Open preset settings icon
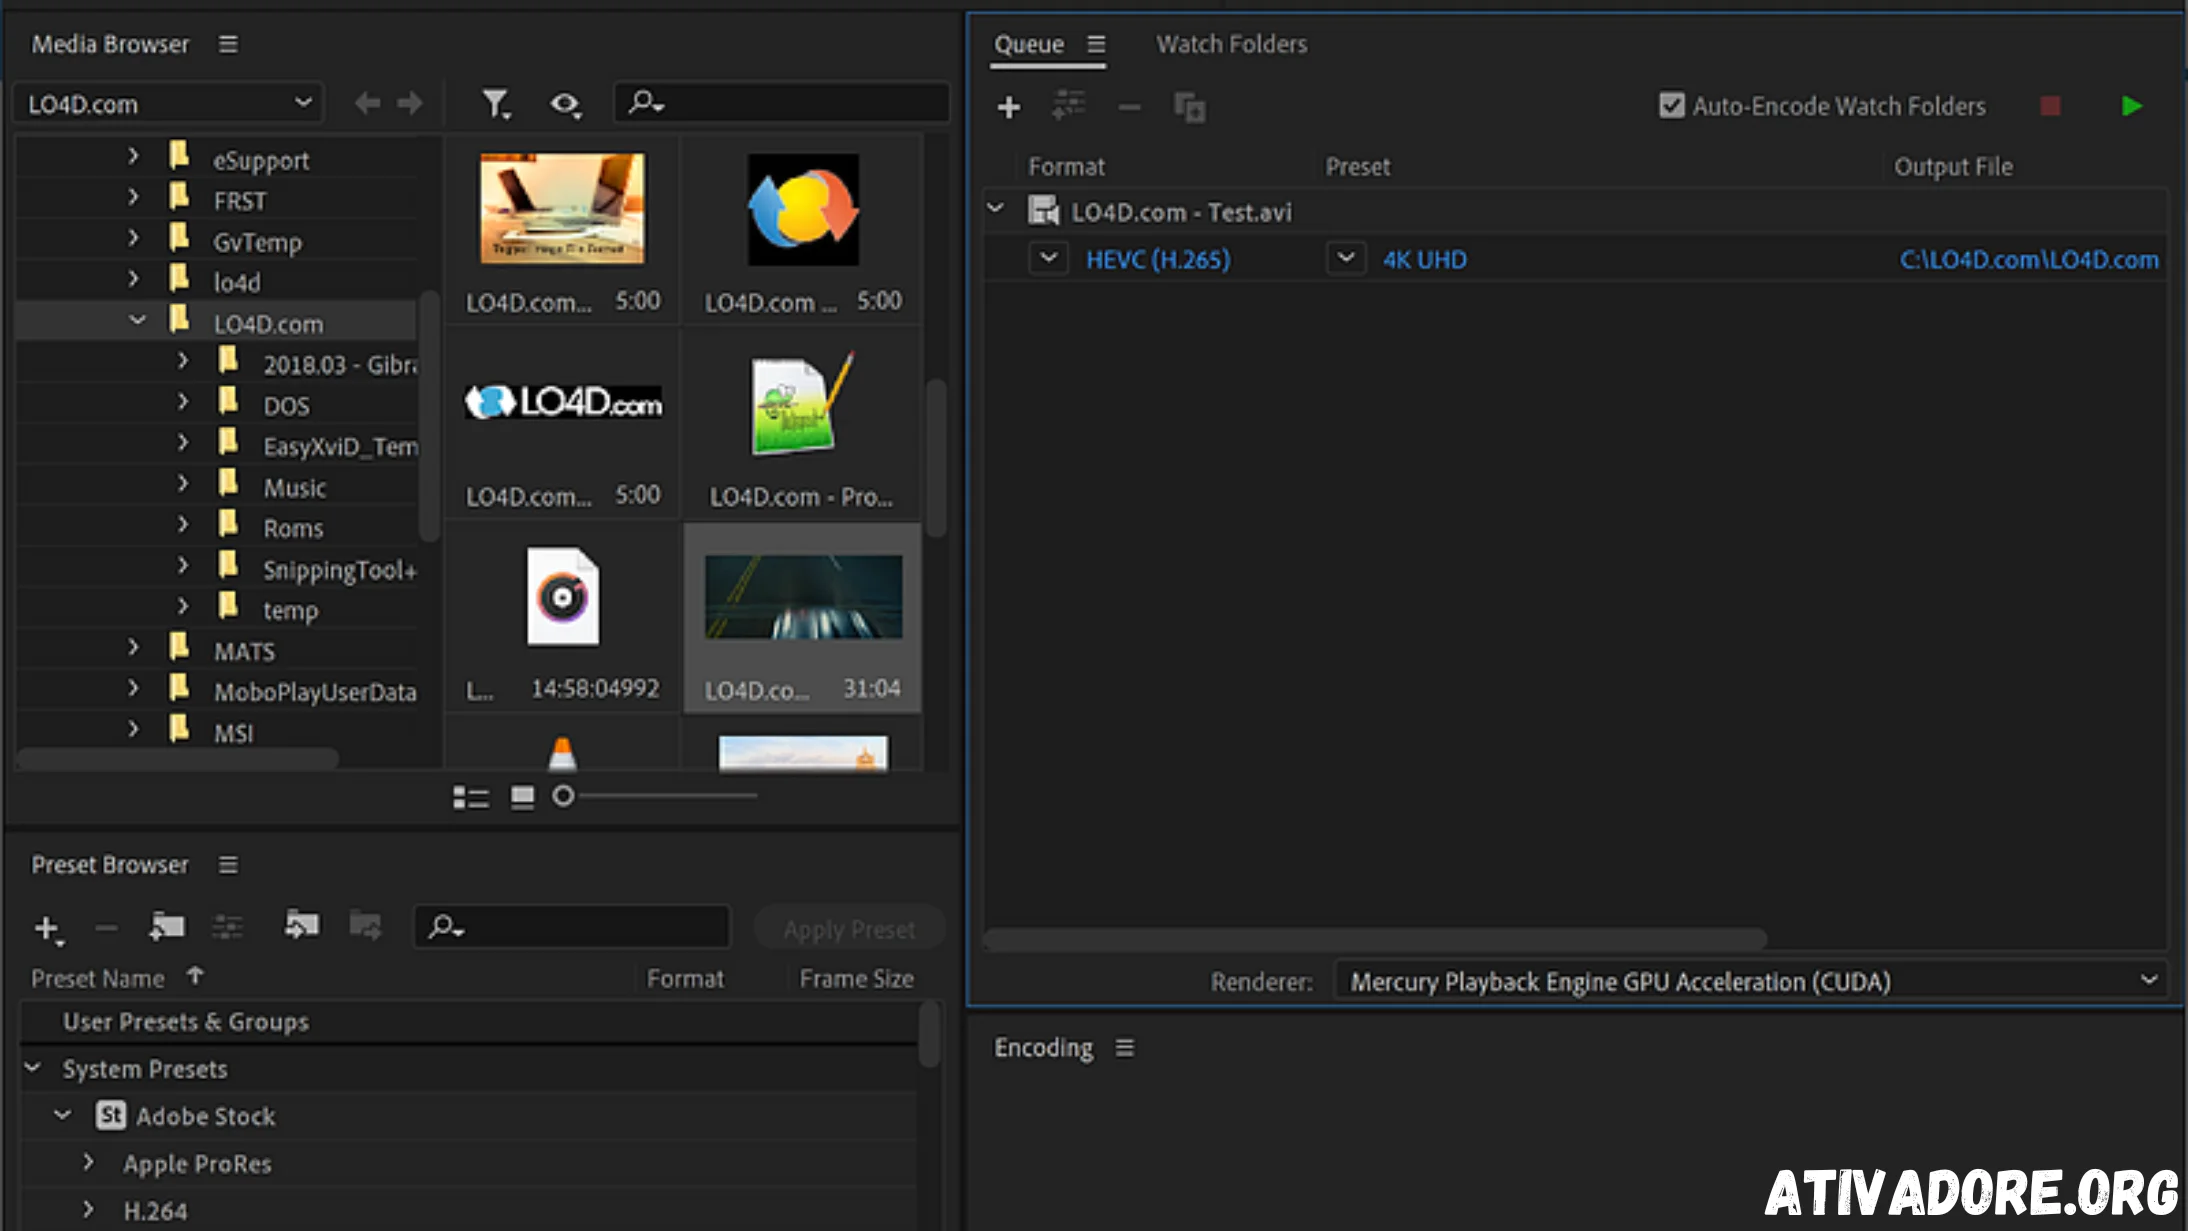2188x1231 pixels. click(x=228, y=927)
